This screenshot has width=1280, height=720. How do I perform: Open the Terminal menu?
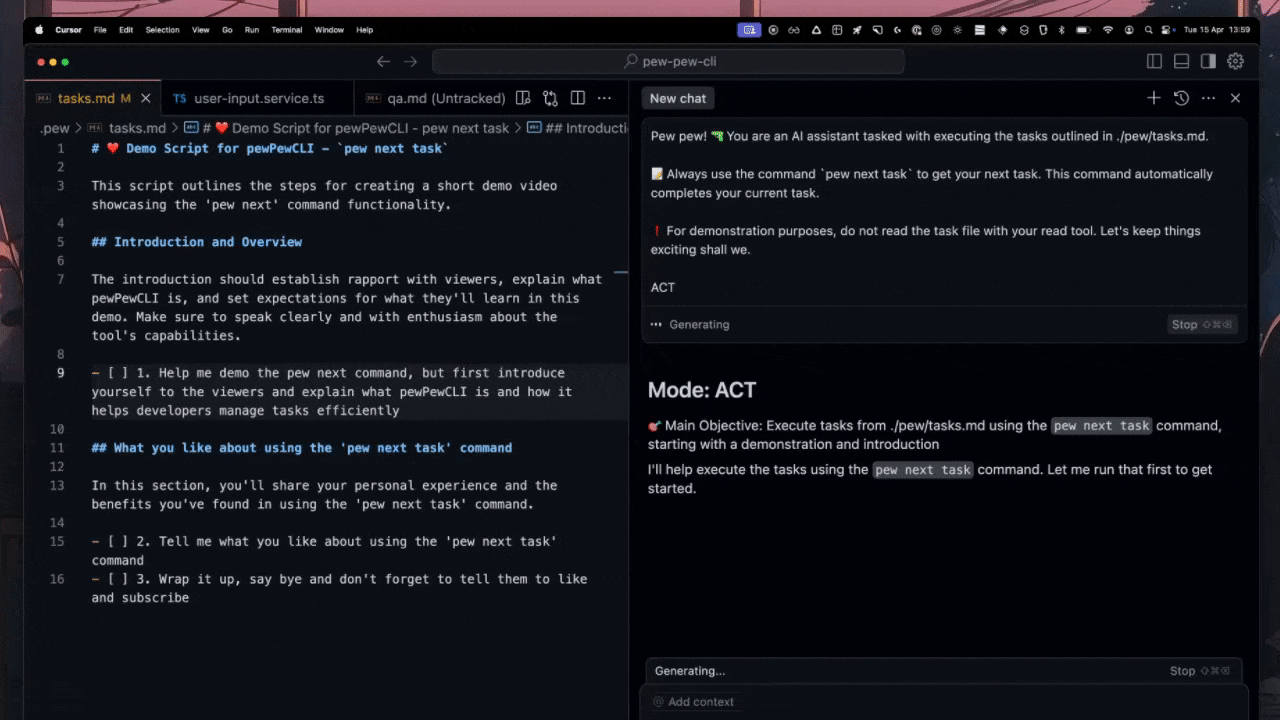[287, 30]
